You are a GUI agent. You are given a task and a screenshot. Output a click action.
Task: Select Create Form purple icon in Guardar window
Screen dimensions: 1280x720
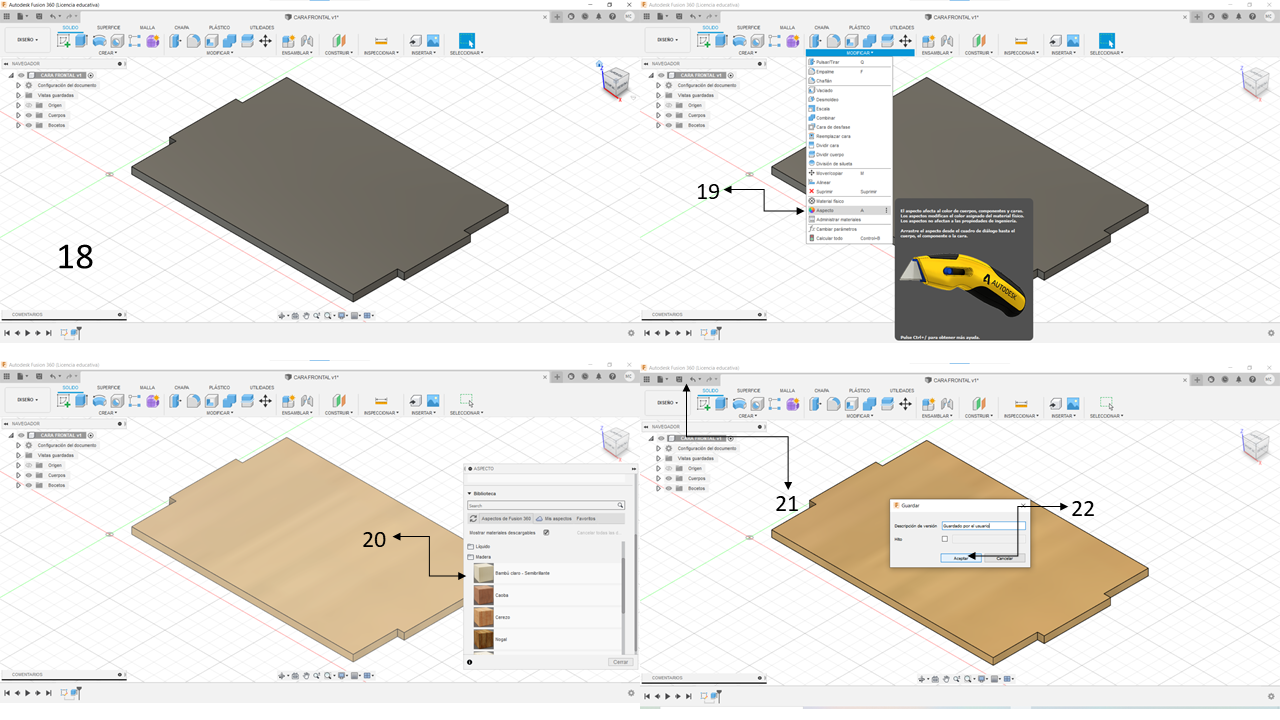[793, 403]
